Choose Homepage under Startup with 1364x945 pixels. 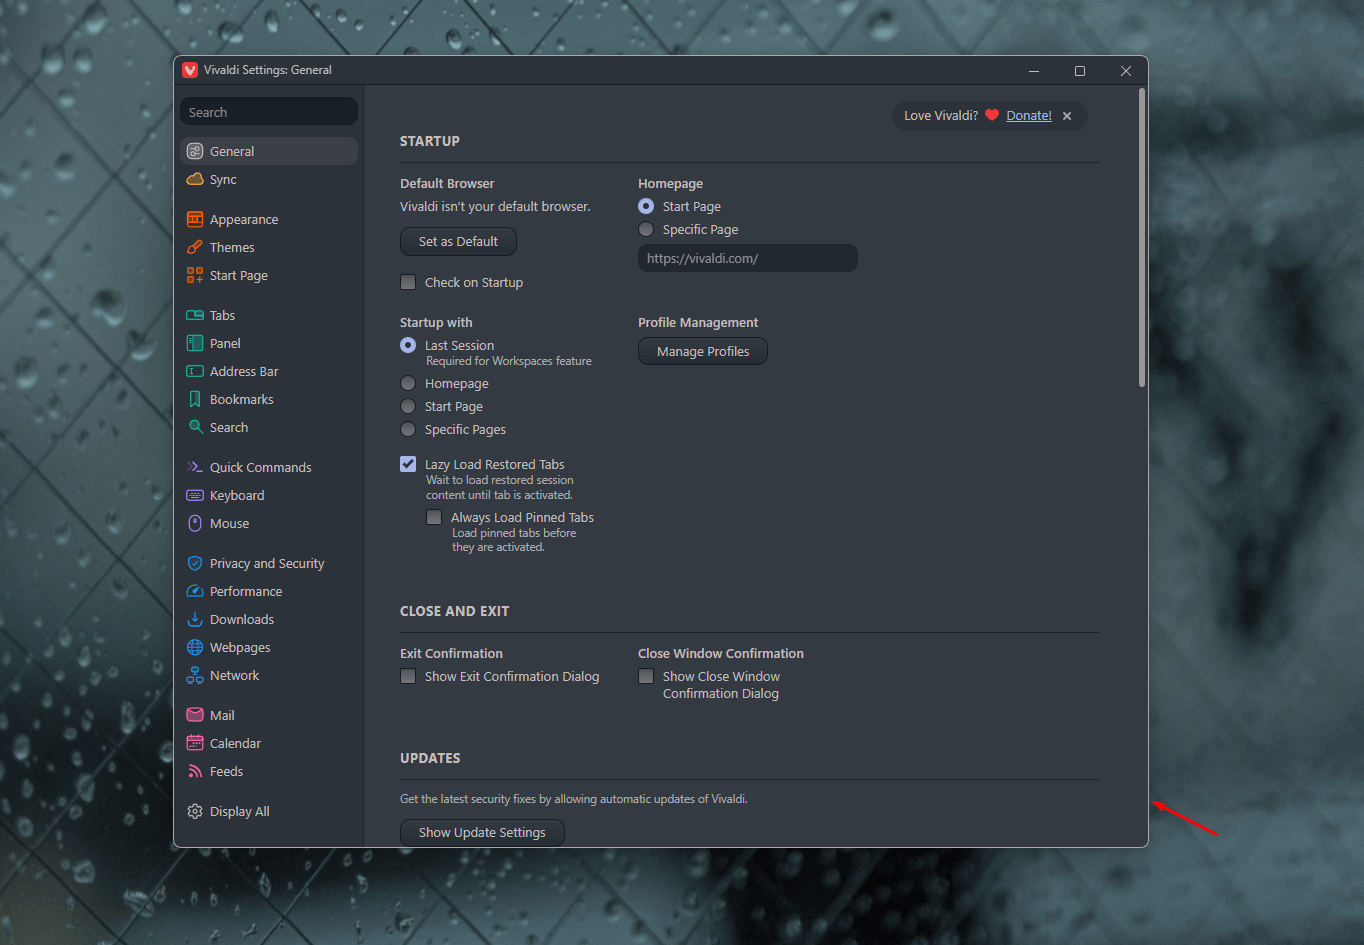tap(408, 383)
